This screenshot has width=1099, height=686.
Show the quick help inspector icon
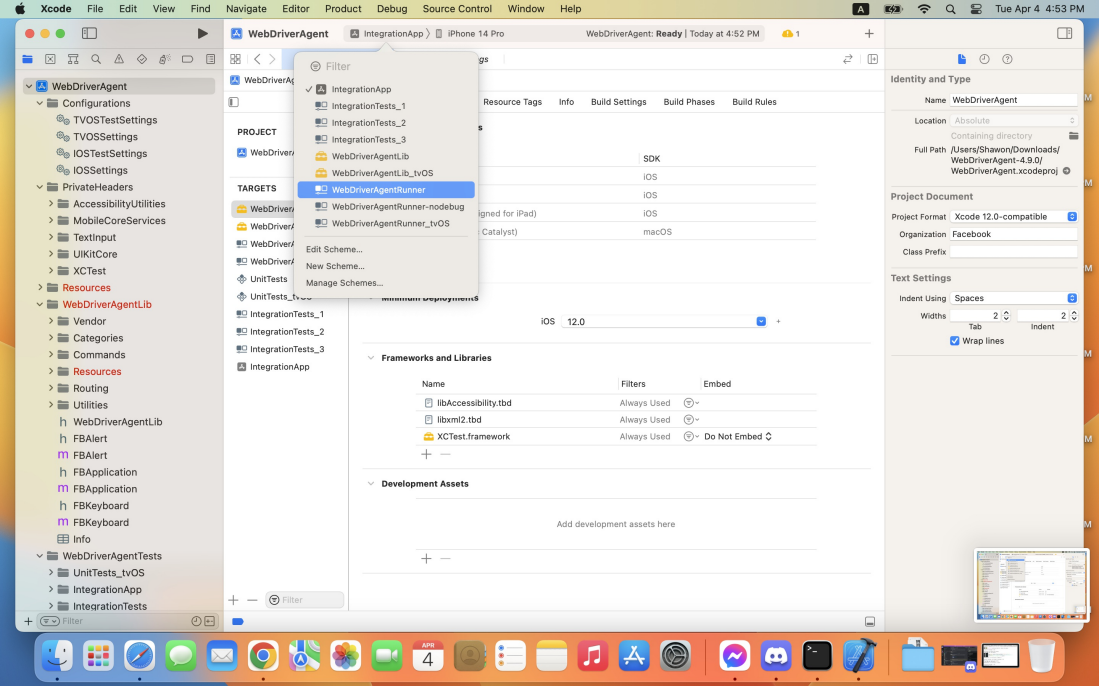click(x=1007, y=60)
